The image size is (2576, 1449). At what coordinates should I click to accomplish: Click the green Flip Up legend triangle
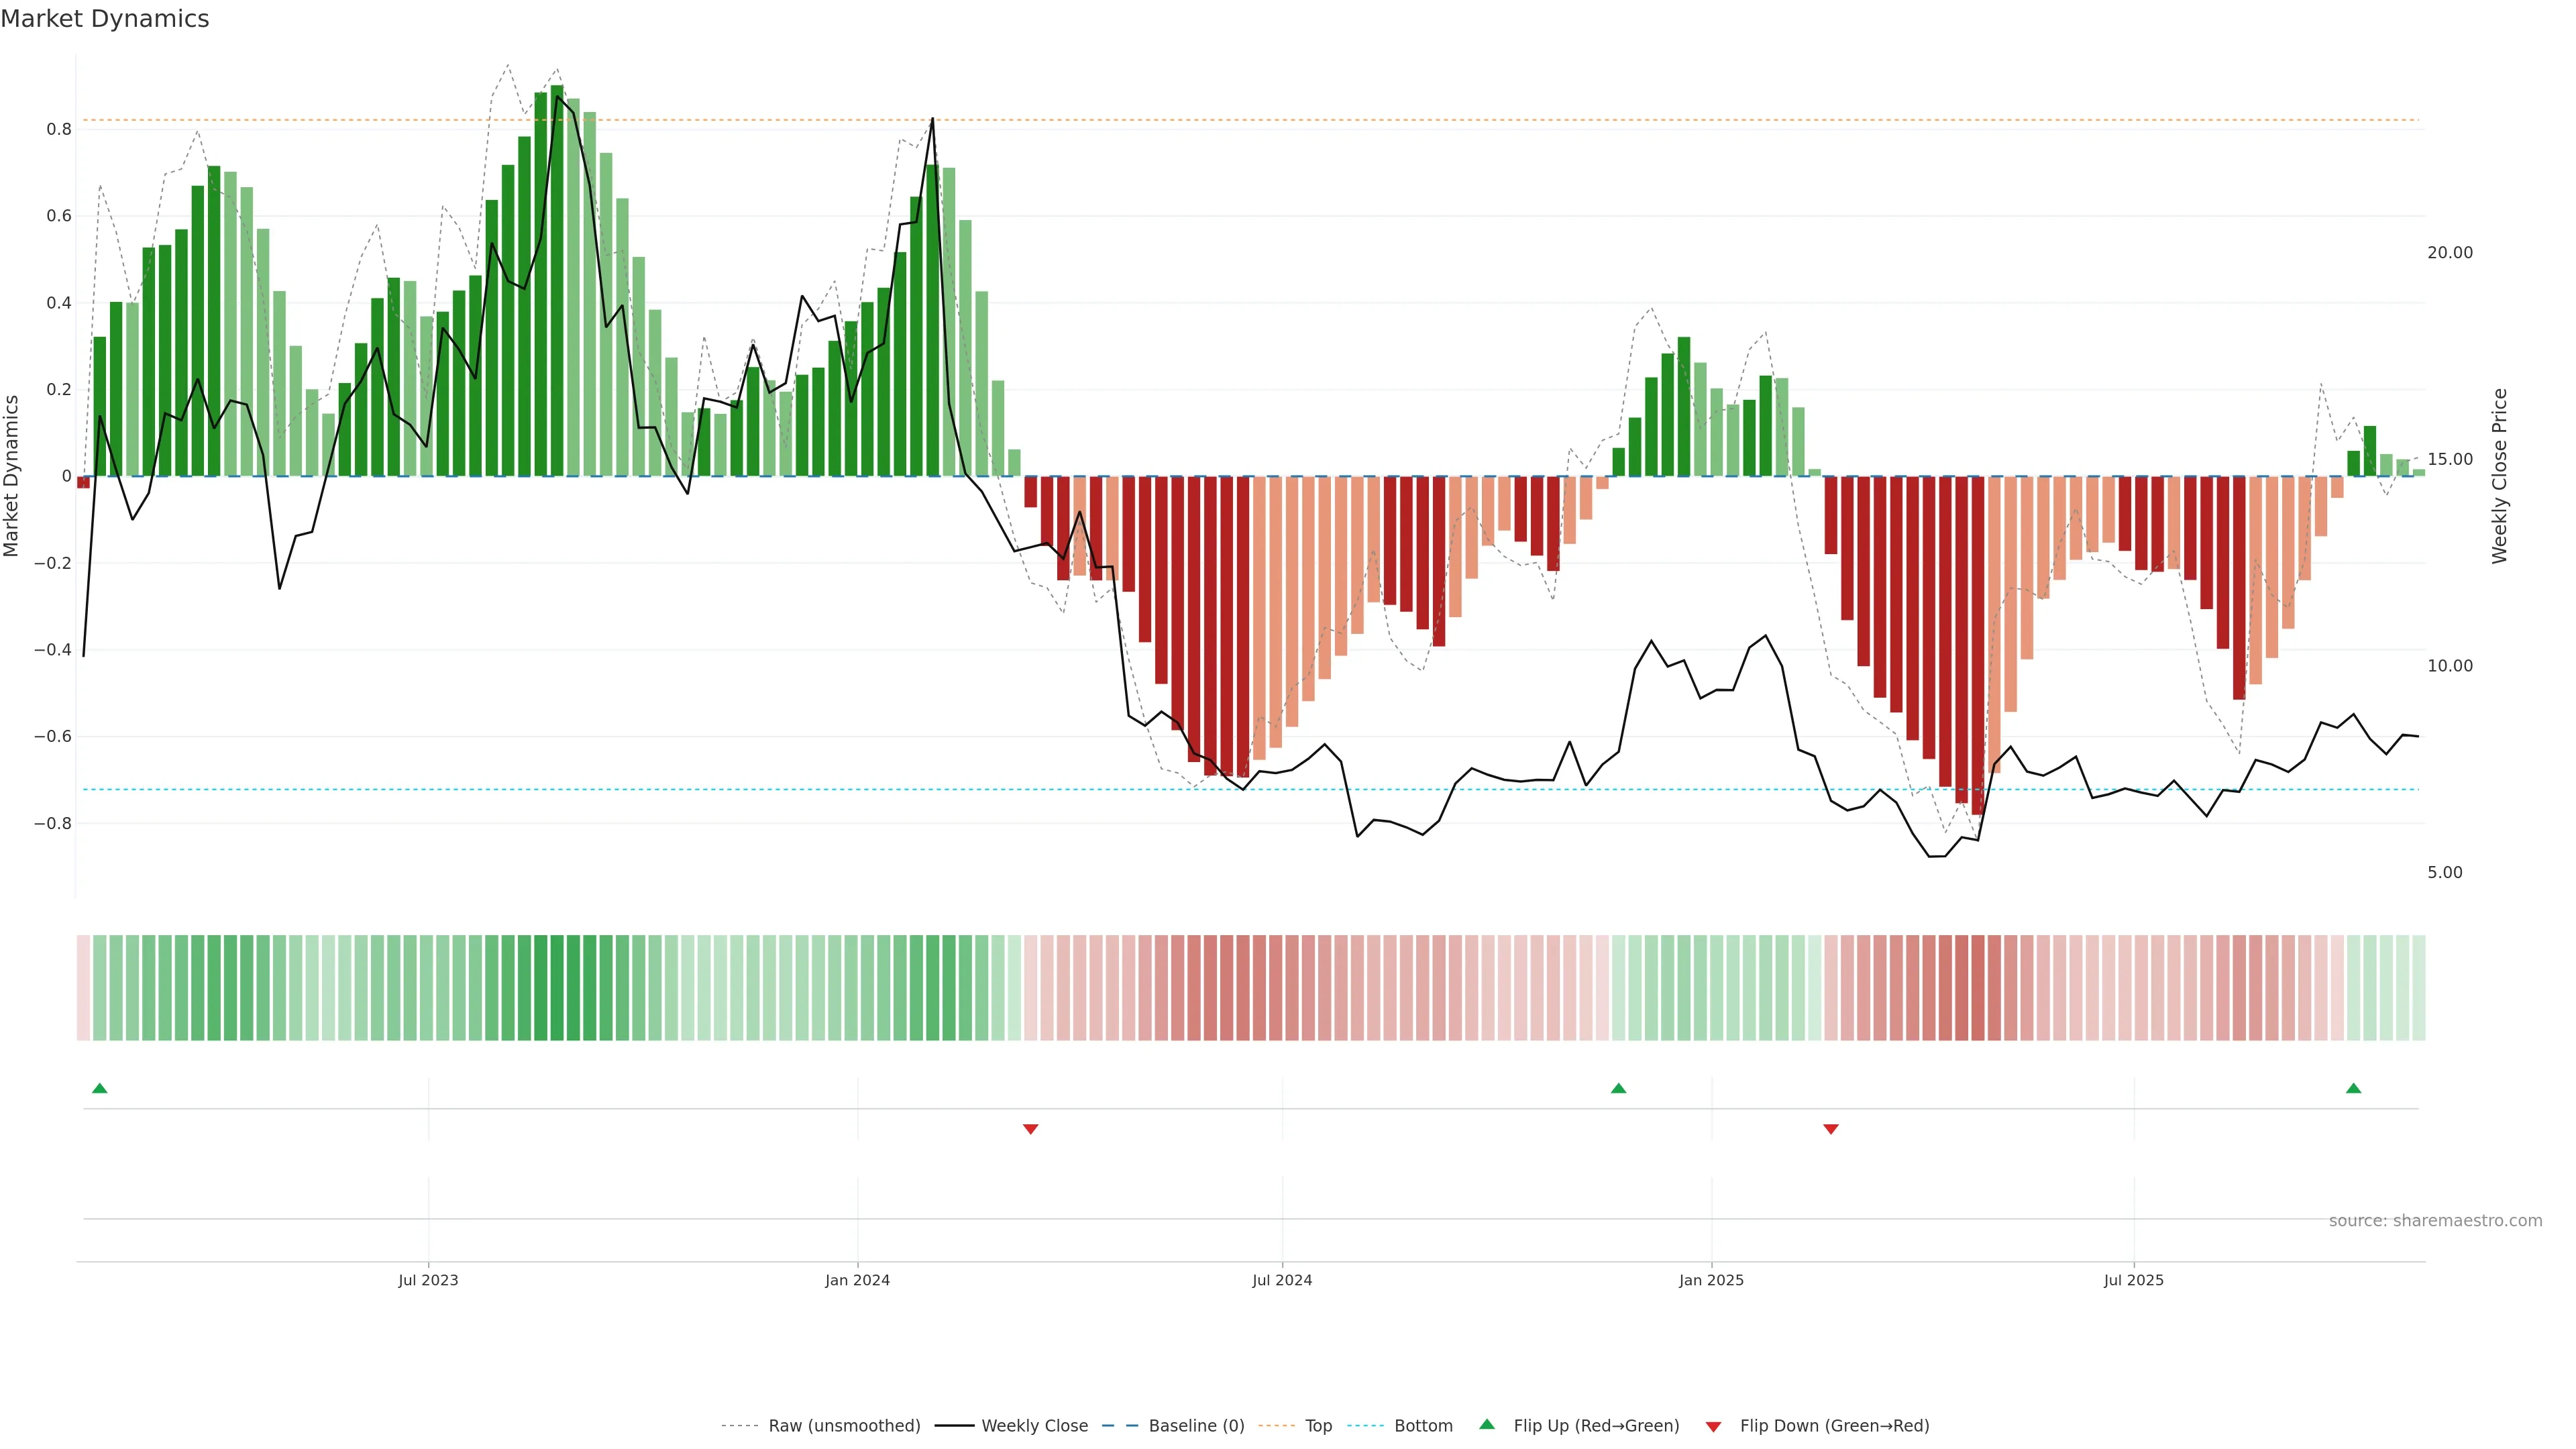coord(1487,1424)
